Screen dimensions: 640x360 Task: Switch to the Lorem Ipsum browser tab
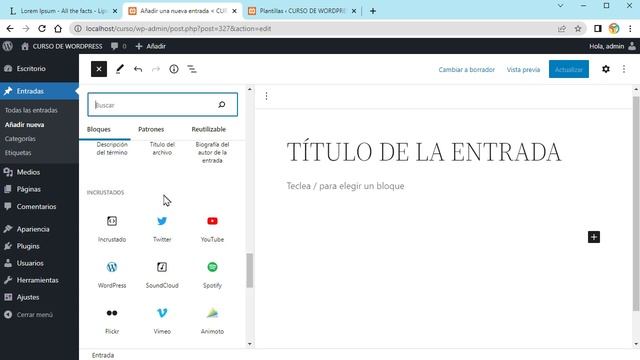point(63,11)
